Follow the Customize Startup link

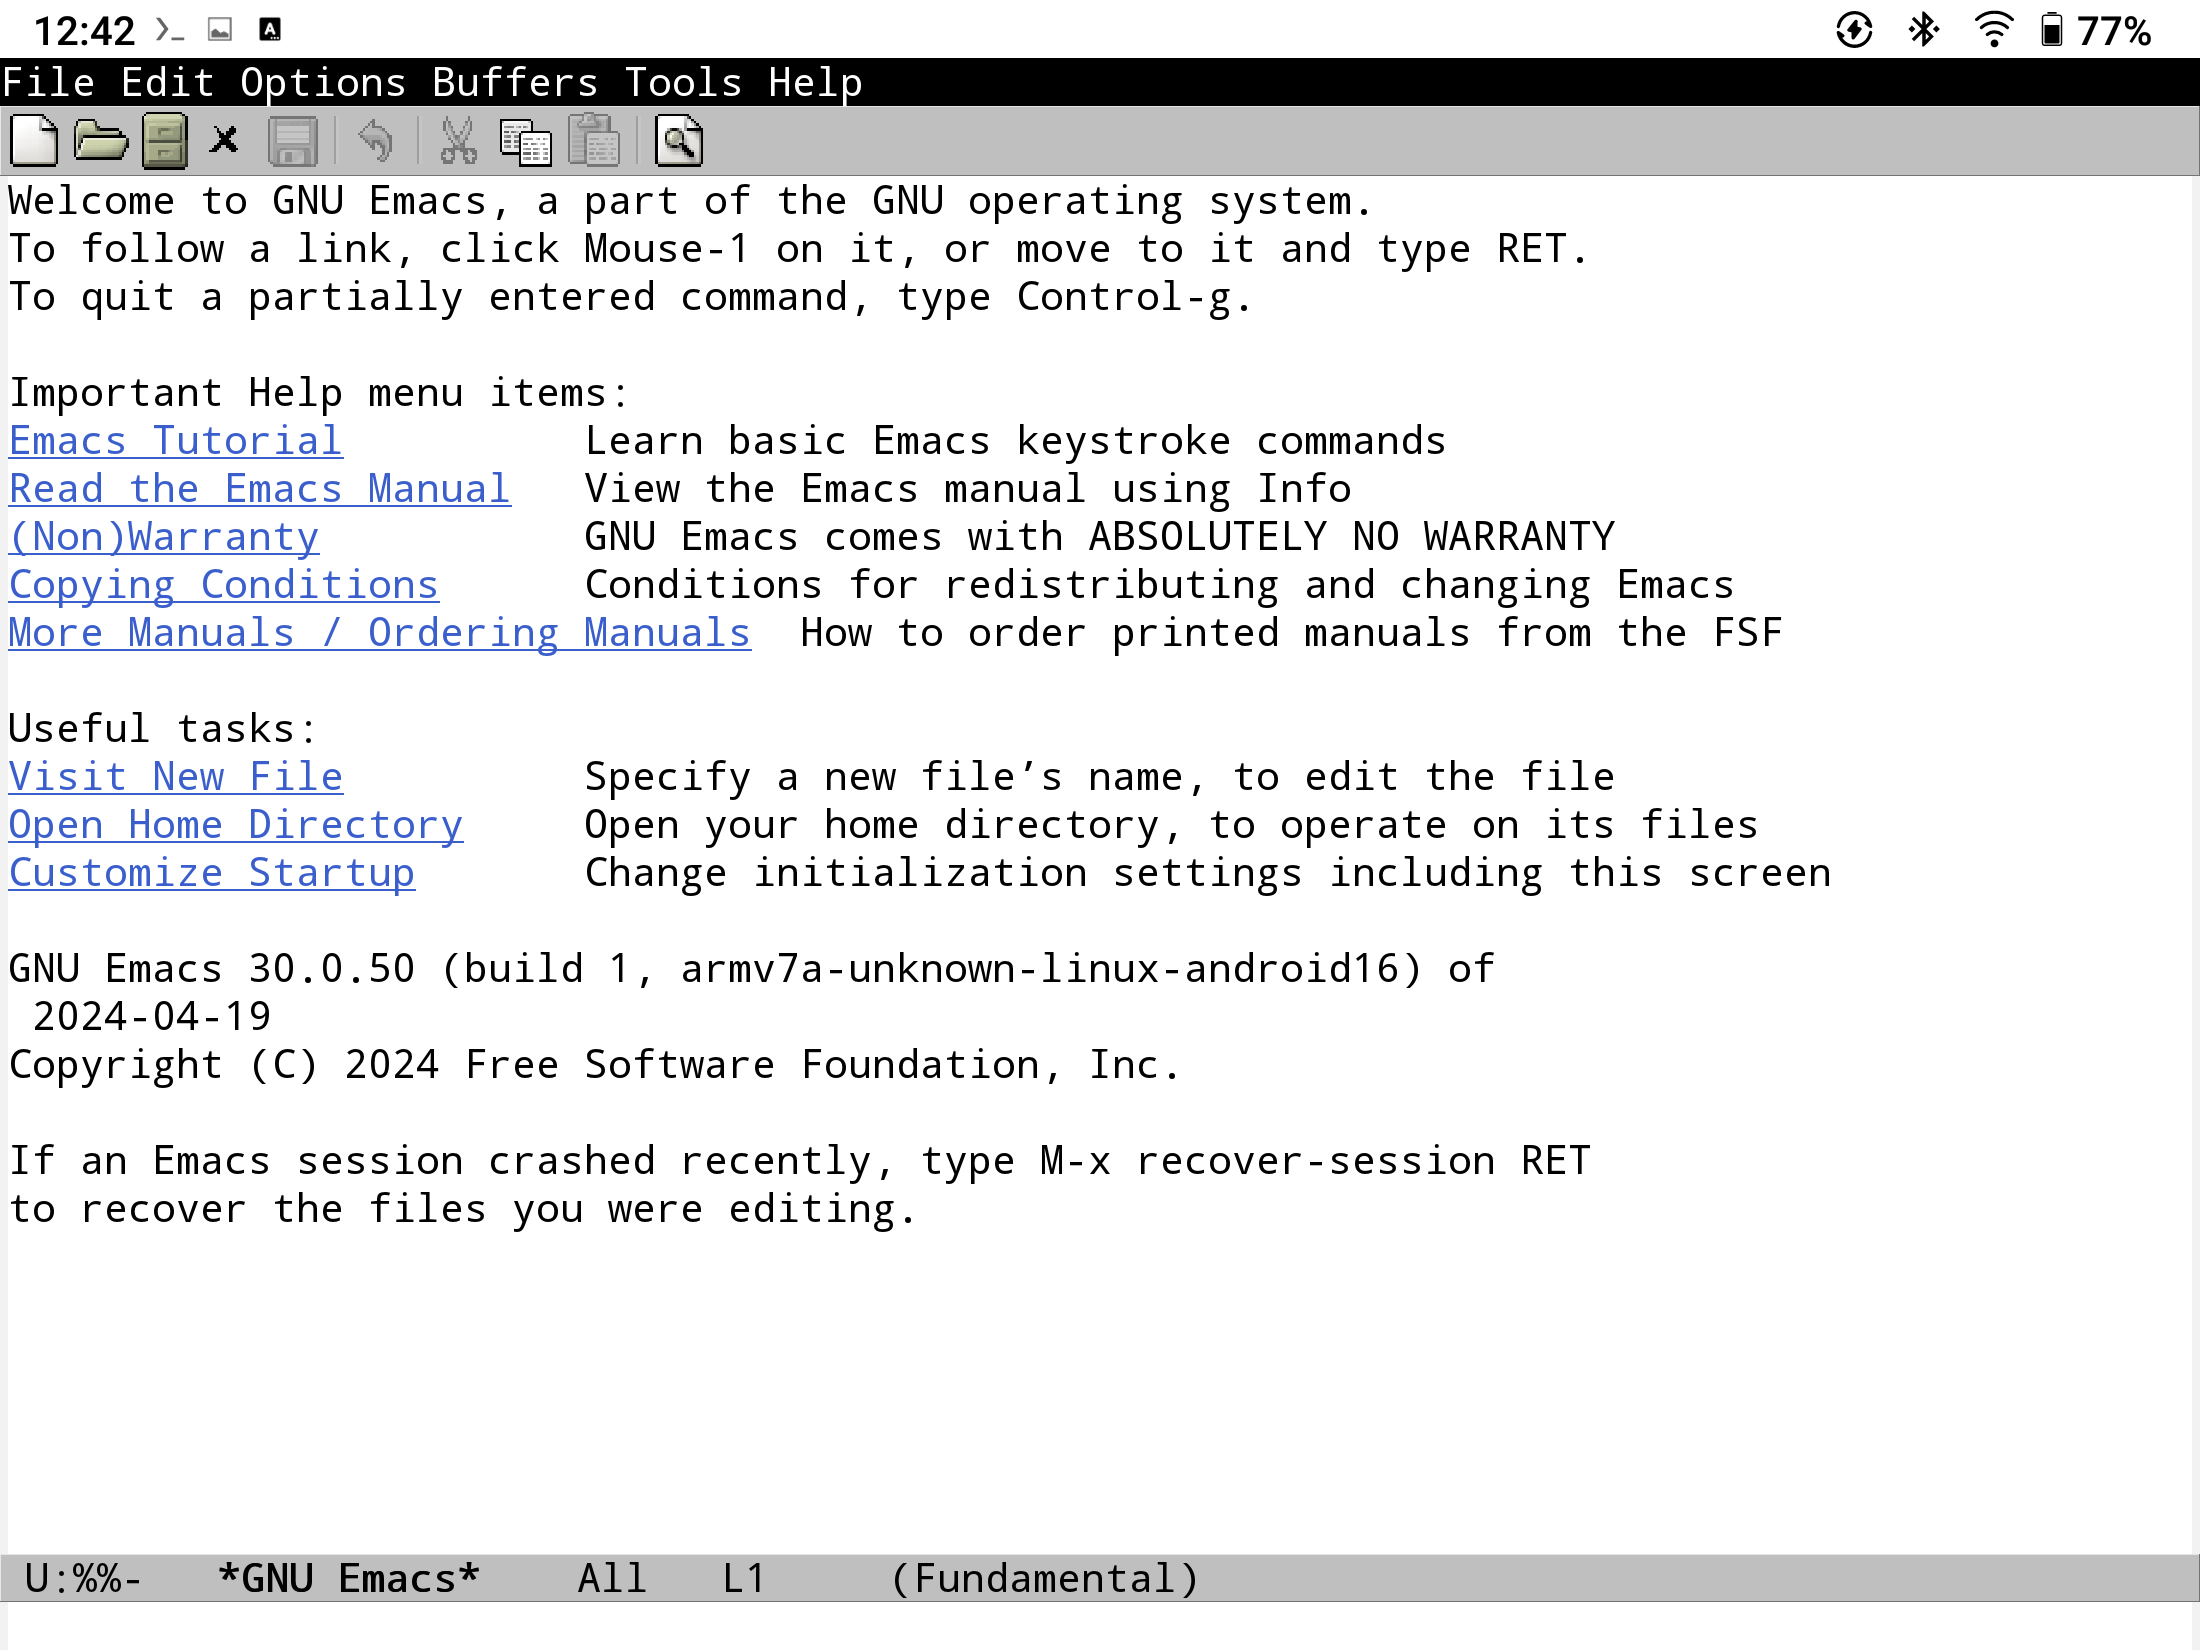pyautogui.click(x=212, y=873)
